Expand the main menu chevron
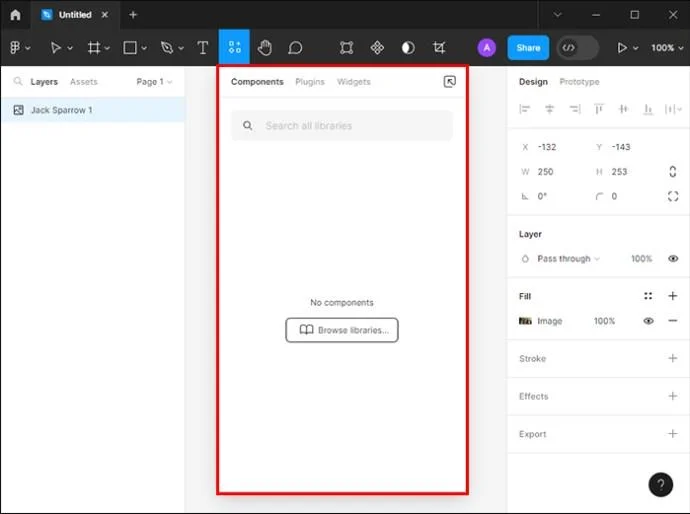Image resolution: width=690 pixels, height=514 pixels. tap(28, 48)
